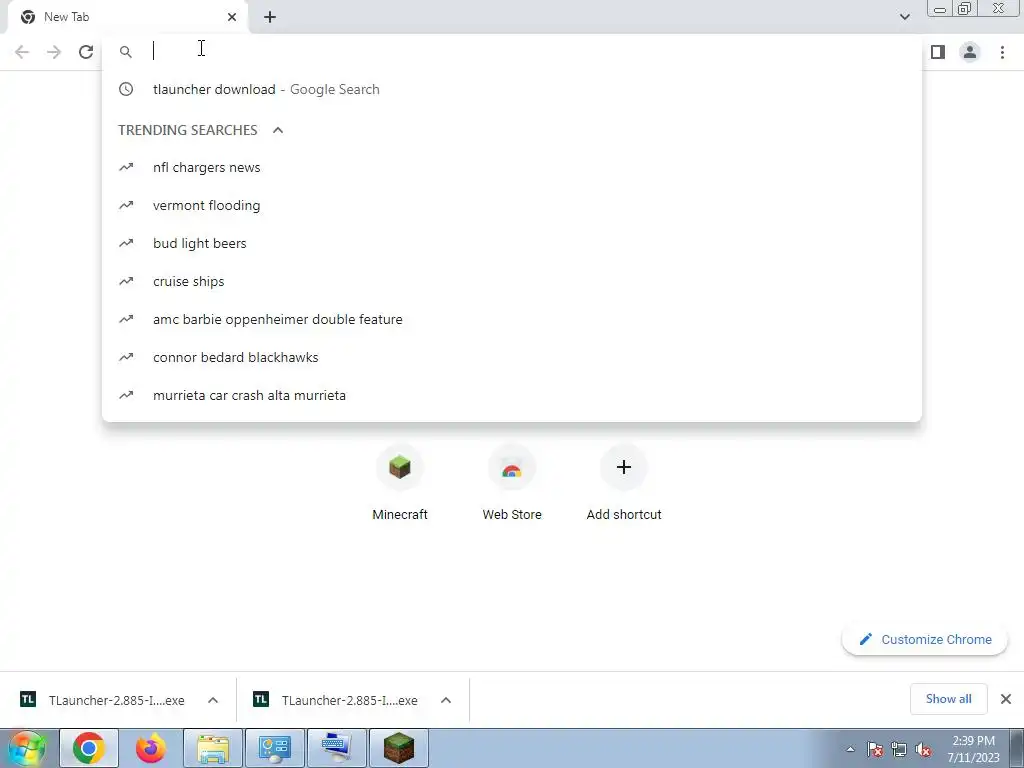Collapse the Trending Searches section

click(x=278, y=130)
